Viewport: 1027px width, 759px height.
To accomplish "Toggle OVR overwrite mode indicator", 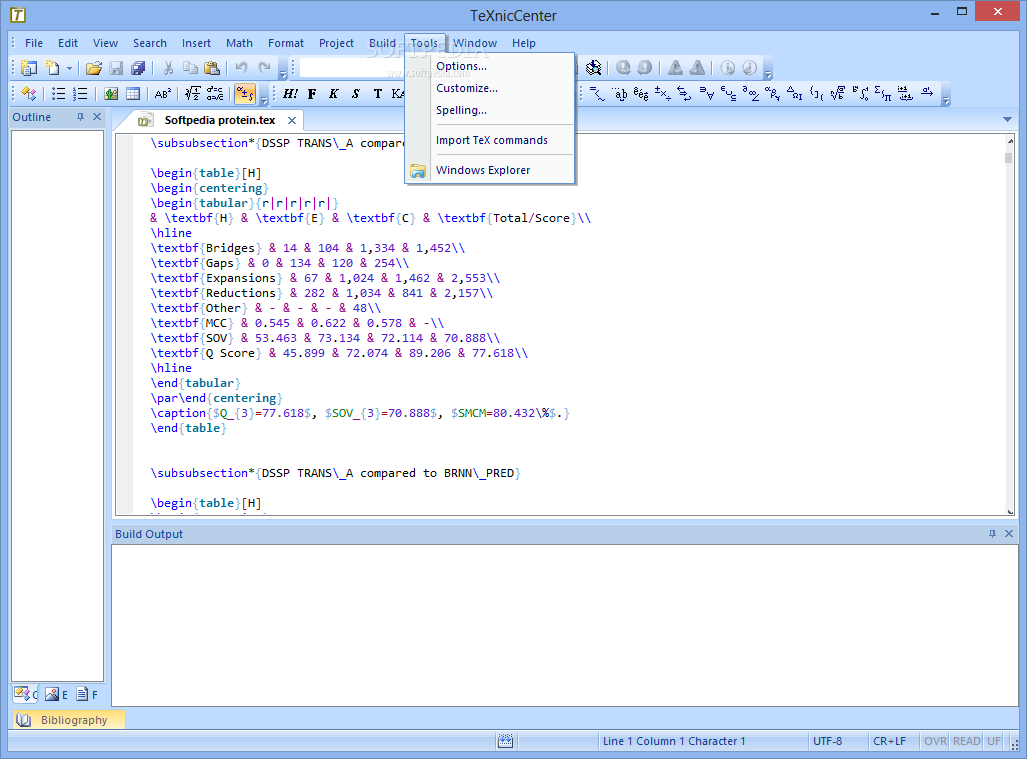I will click(935, 741).
